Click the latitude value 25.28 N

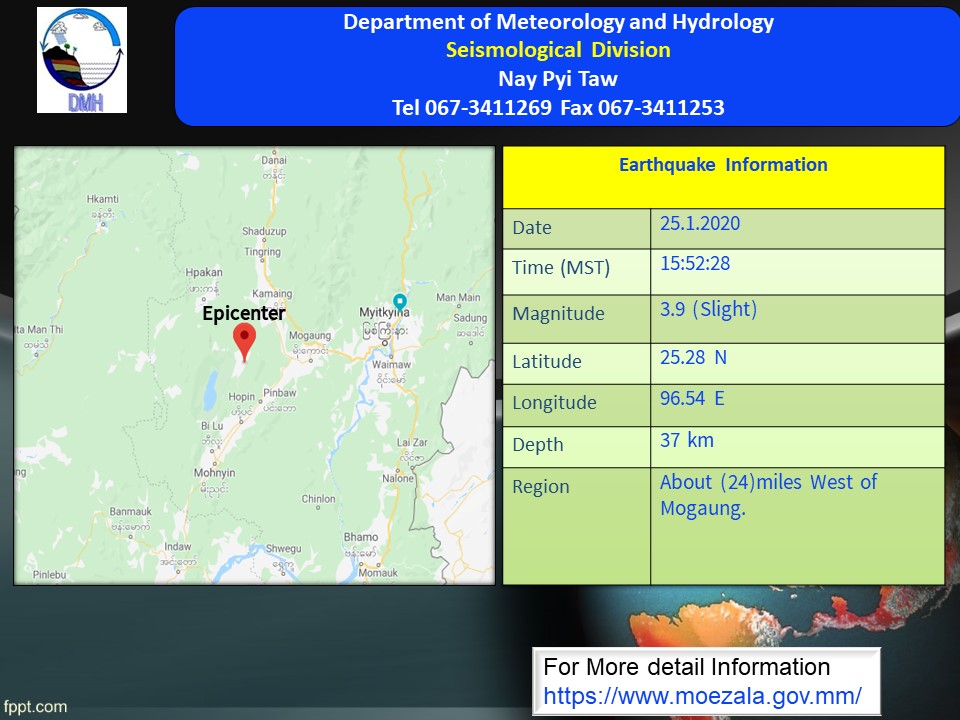click(693, 358)
